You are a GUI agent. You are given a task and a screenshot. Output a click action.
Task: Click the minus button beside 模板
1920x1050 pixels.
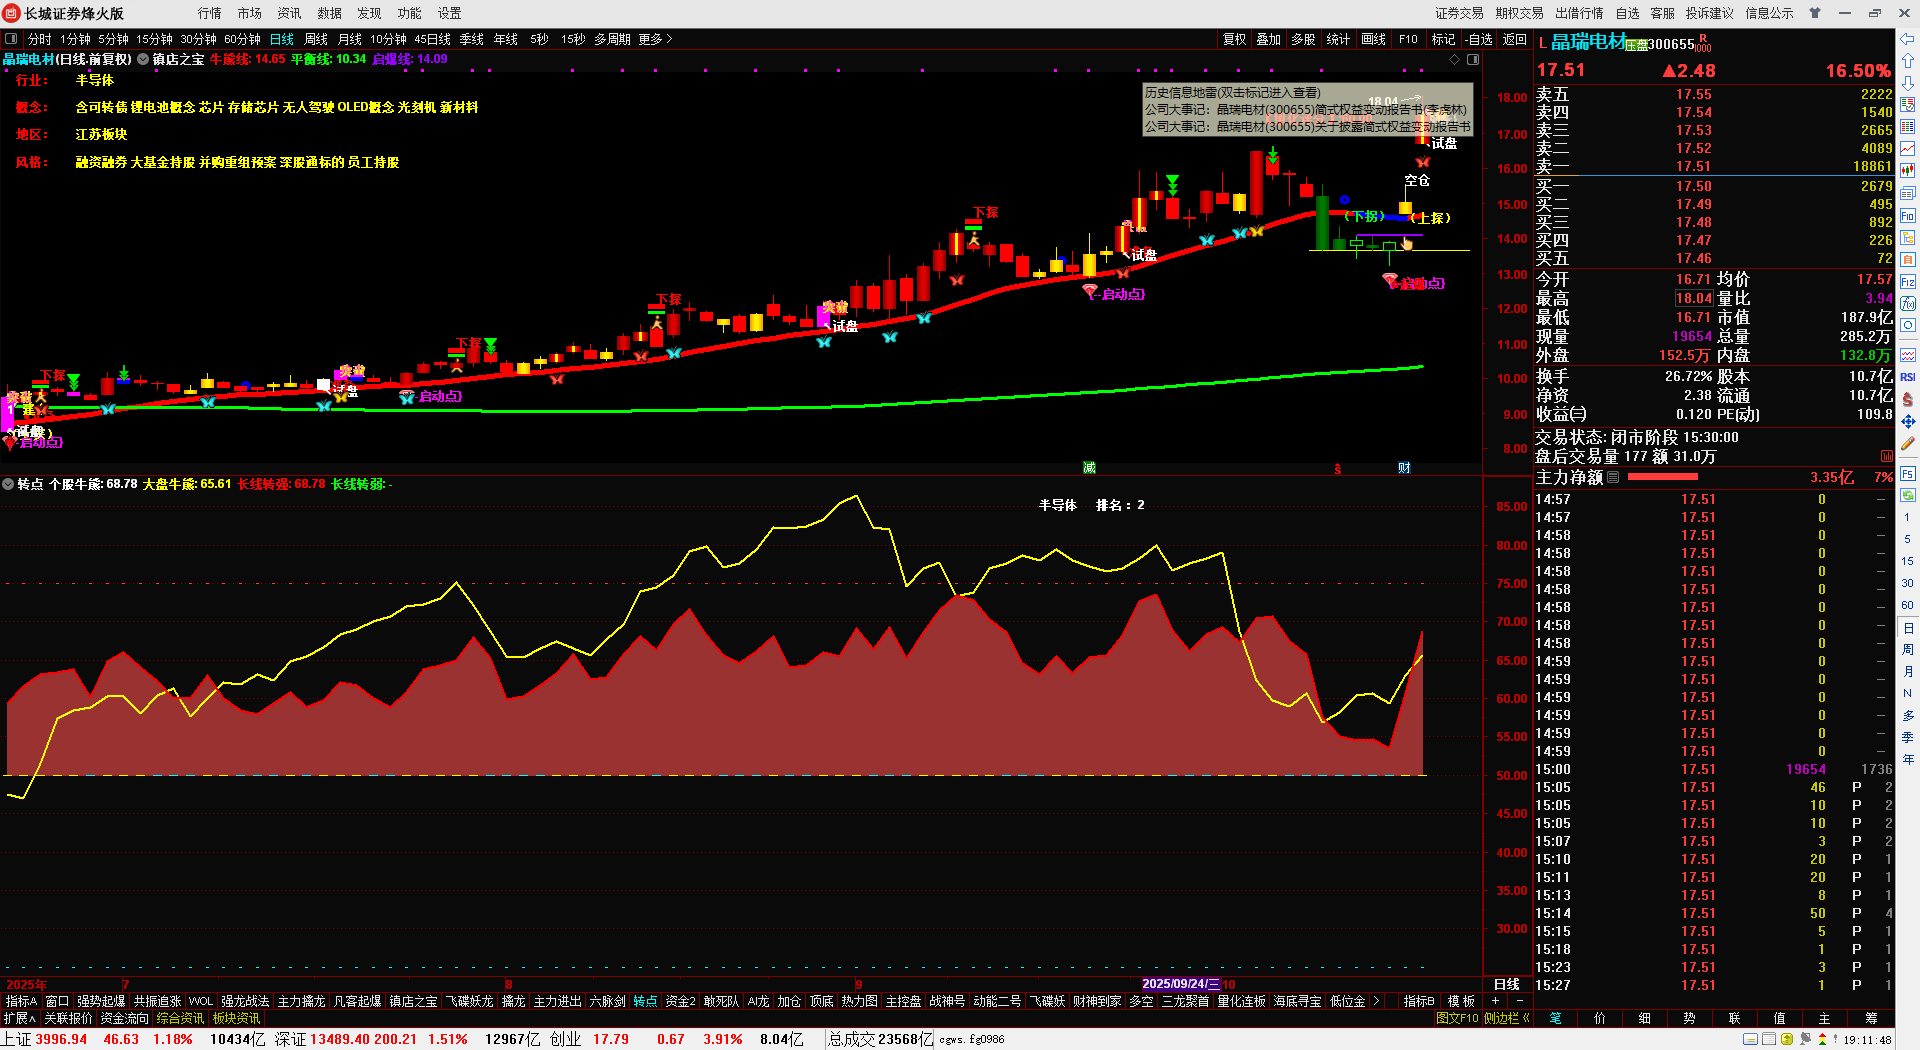(x=1520, y=1001)
